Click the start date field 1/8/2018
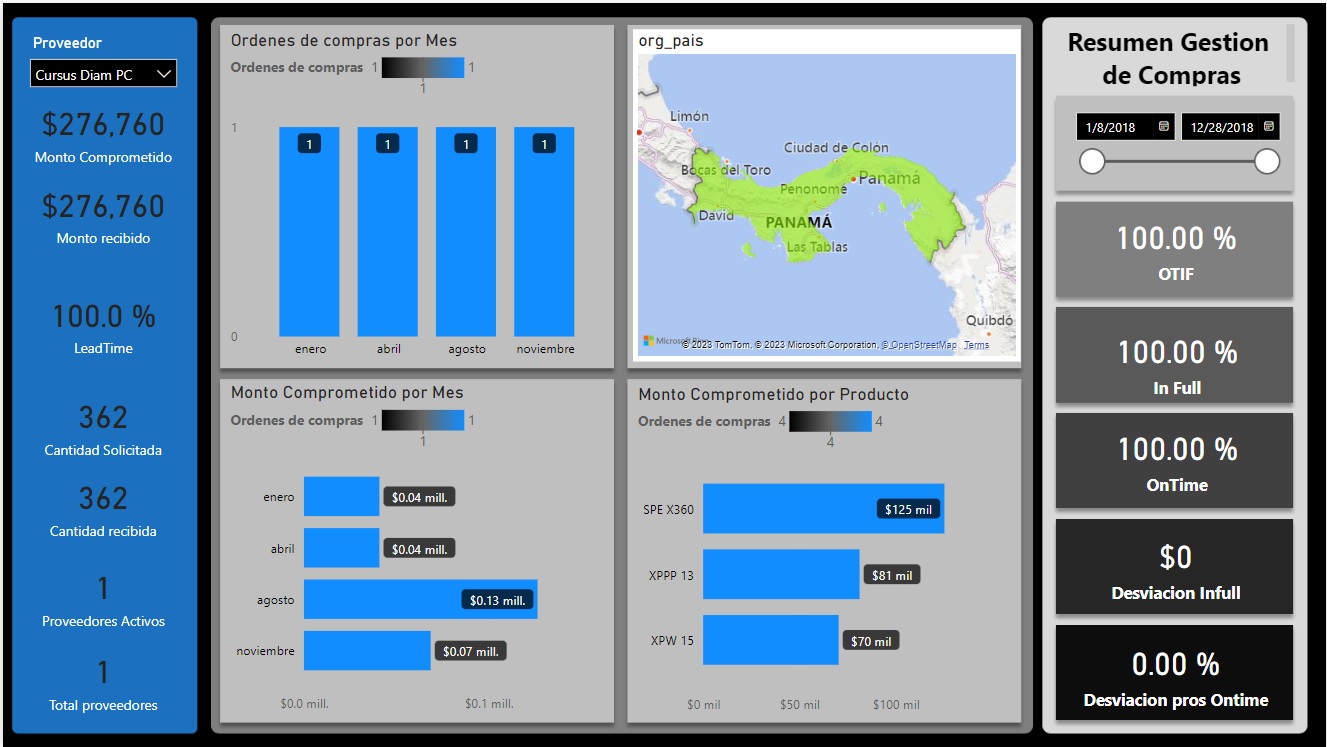Viewport: 1327px width, 747px height. (x=1113, y=127)
